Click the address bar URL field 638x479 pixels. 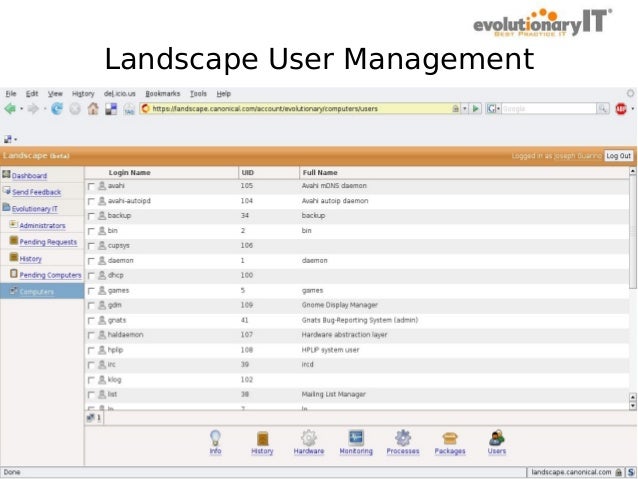click(x=301, y=109)
